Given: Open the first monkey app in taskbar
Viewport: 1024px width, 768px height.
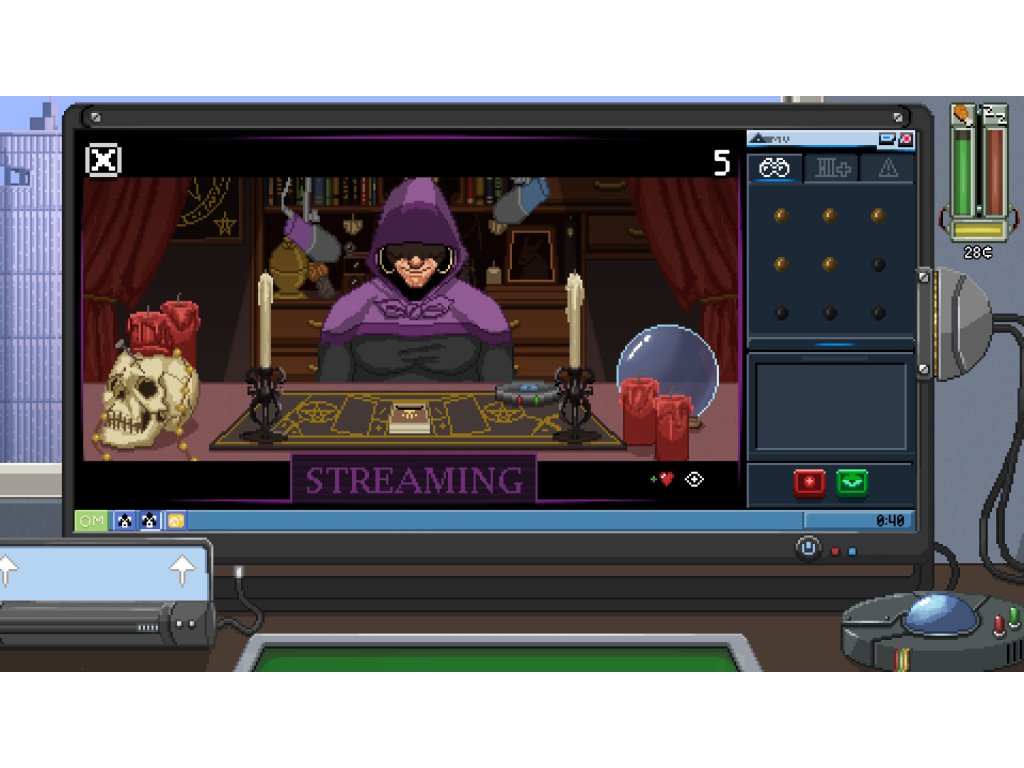Looking at the screenshot, I should (x=124, y=520).
